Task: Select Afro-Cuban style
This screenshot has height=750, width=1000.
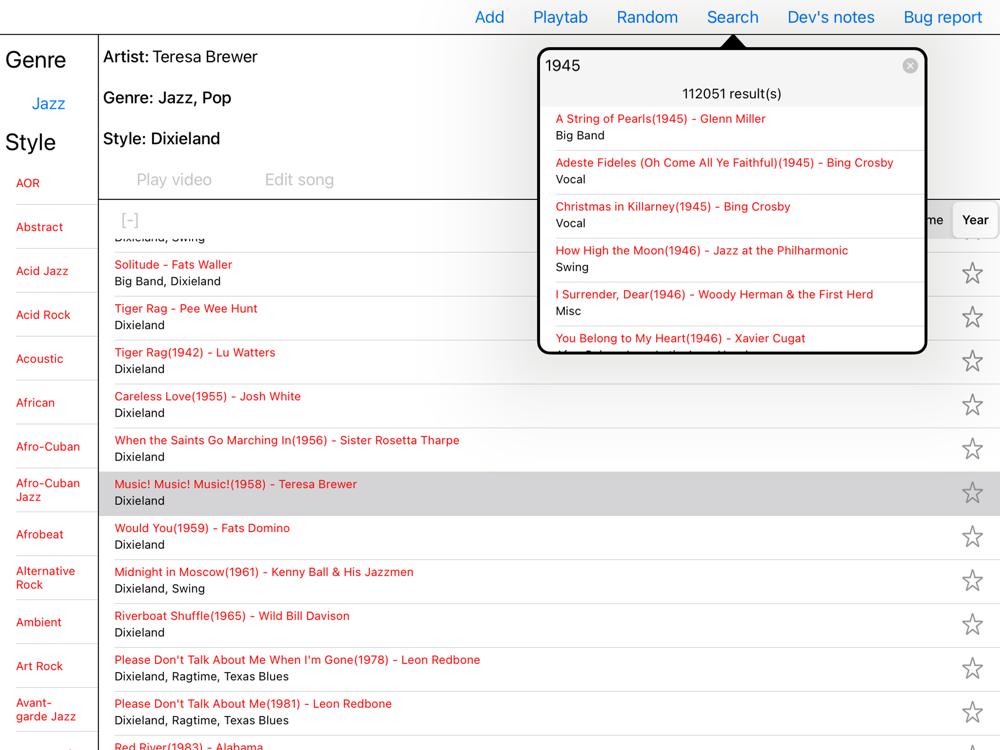Action: 48,447
